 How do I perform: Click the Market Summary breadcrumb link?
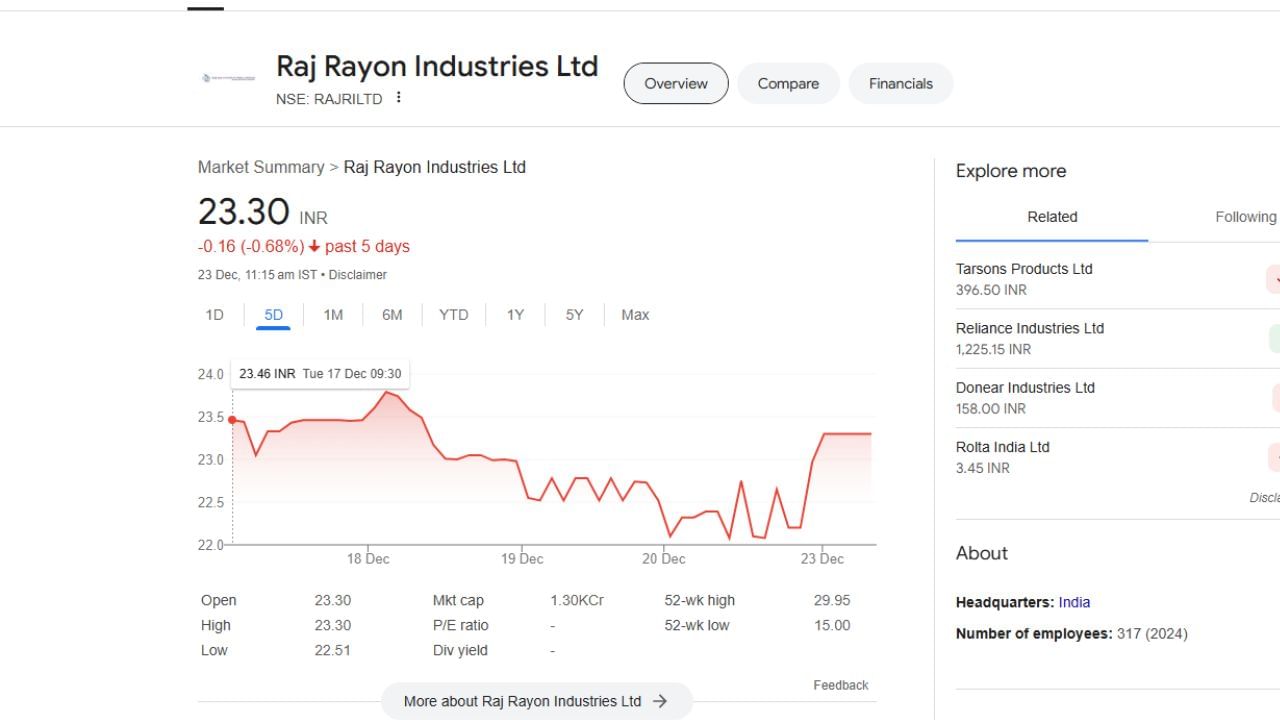click(261, 167)
